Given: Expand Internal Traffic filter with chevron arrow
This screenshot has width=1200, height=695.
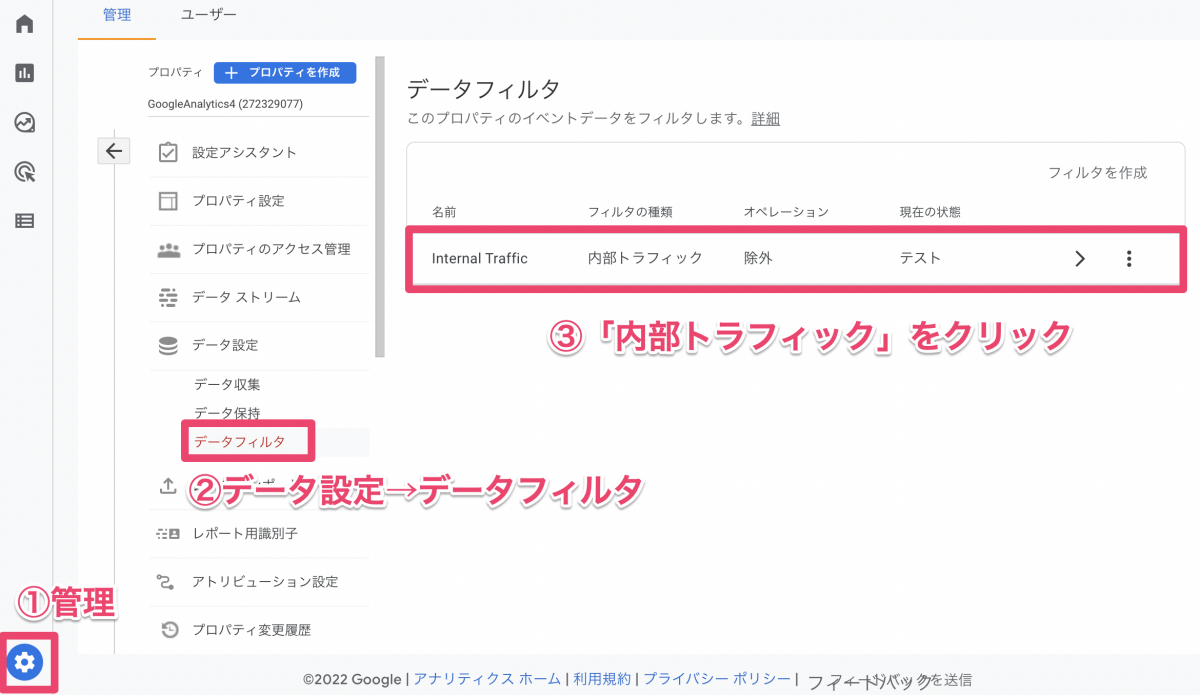Looking at the screenshot, I should coord(1079,259).
